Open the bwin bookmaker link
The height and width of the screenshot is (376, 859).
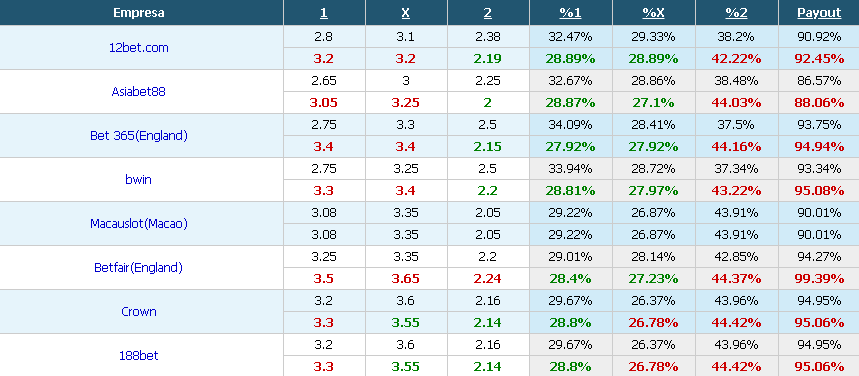(x=139, y=179)
